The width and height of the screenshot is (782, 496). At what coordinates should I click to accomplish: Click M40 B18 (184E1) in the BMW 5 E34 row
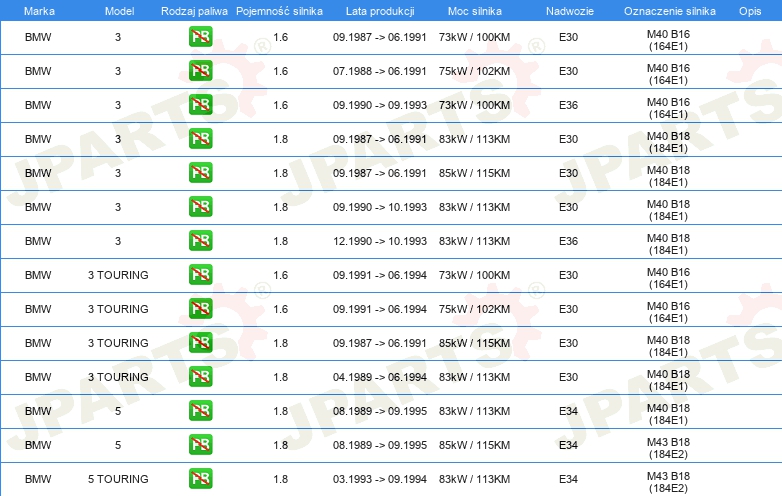click(668, 414)
